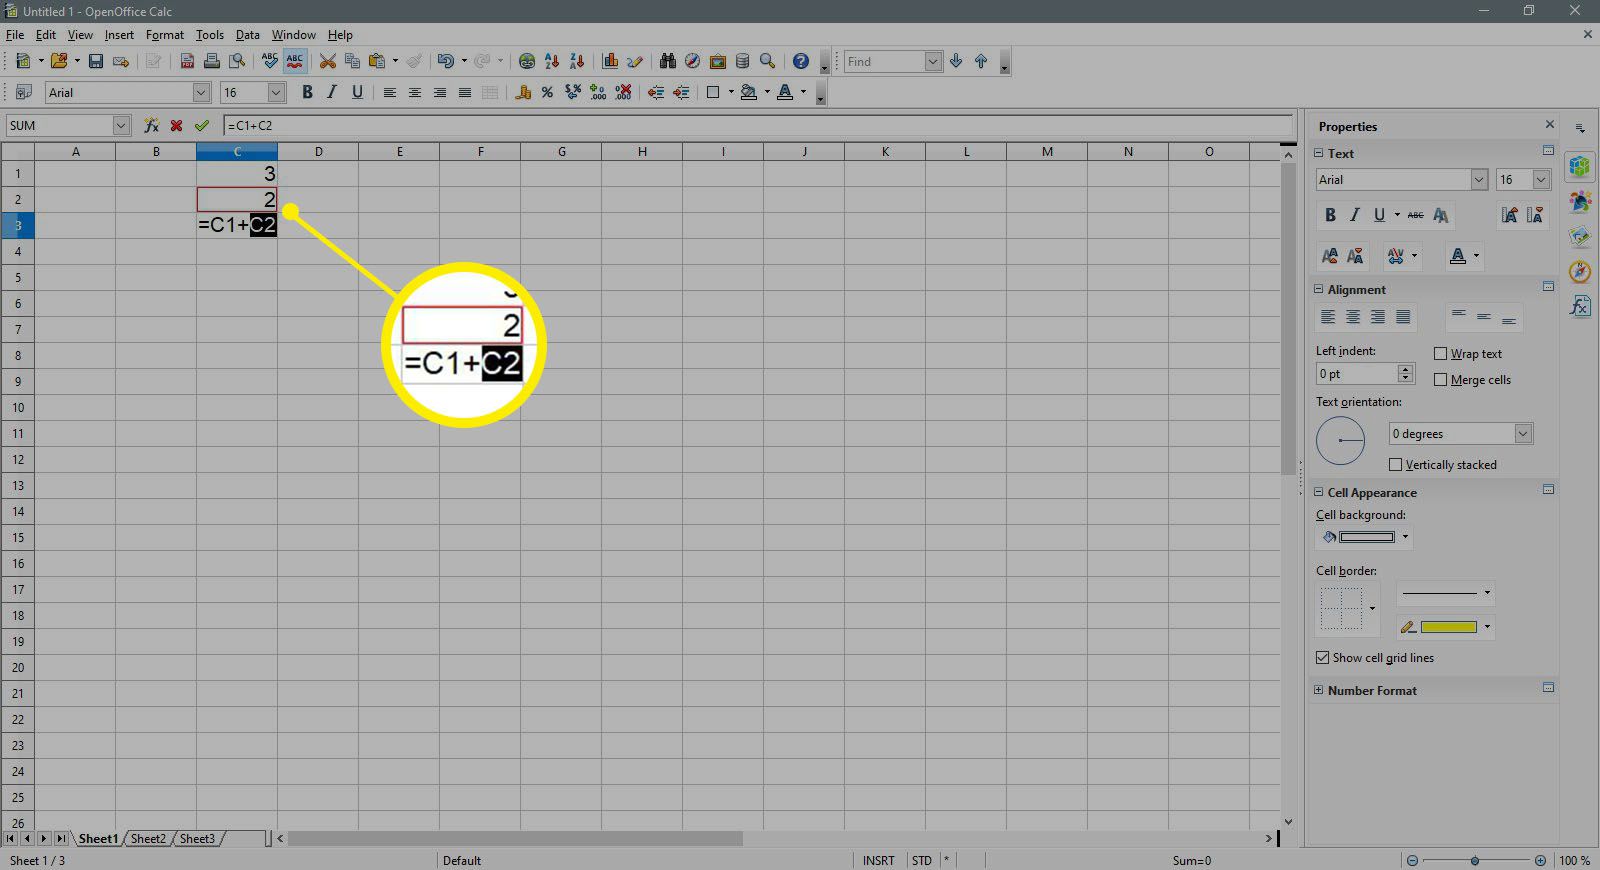Viewport: 1600px width, 870px height.
Task: Click cell border line color swatch
Action: pos(1448,628)
